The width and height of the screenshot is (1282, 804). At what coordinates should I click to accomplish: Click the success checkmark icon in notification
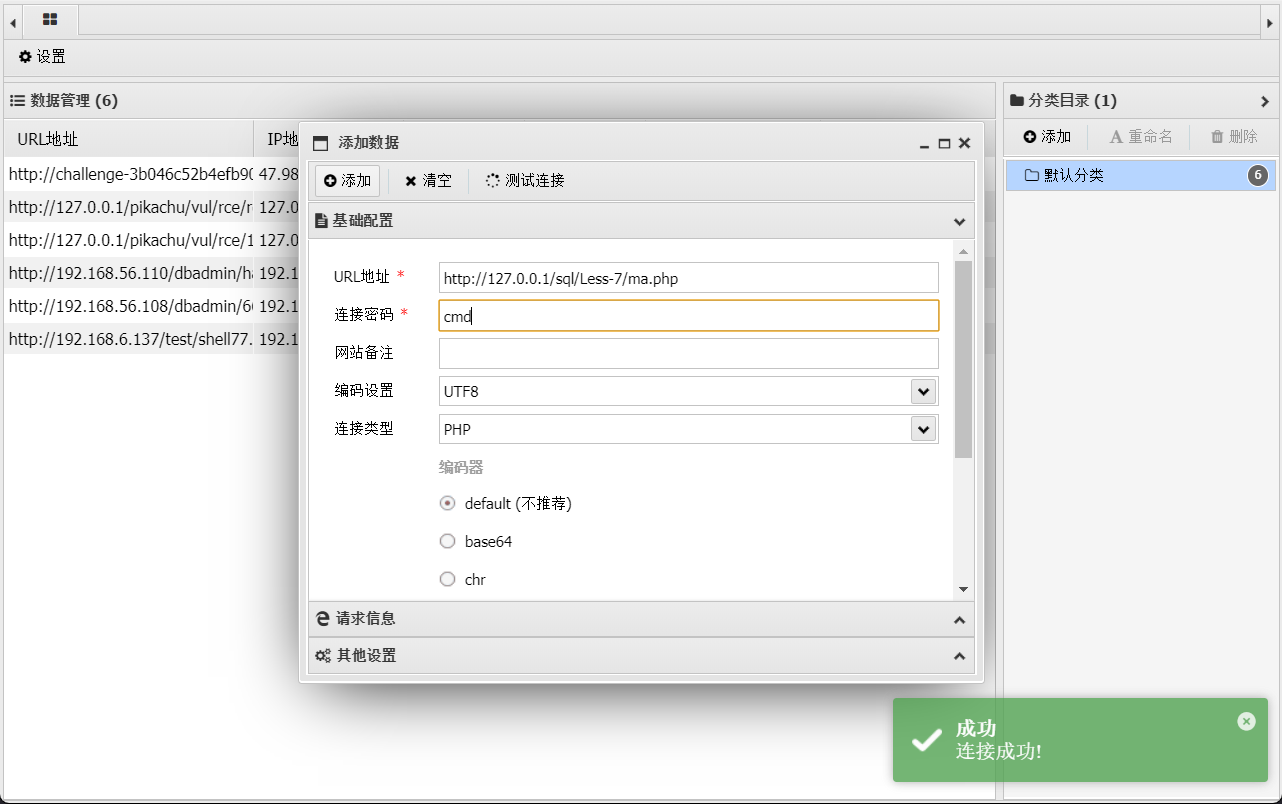[x=927, y=740]
